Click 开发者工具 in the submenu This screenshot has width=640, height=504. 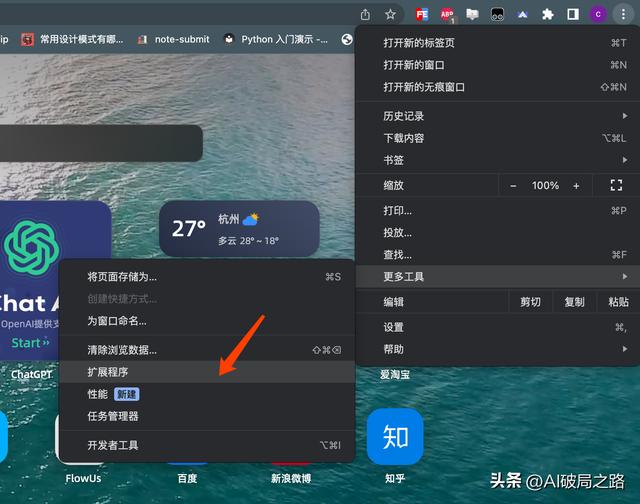coord(113,445)
